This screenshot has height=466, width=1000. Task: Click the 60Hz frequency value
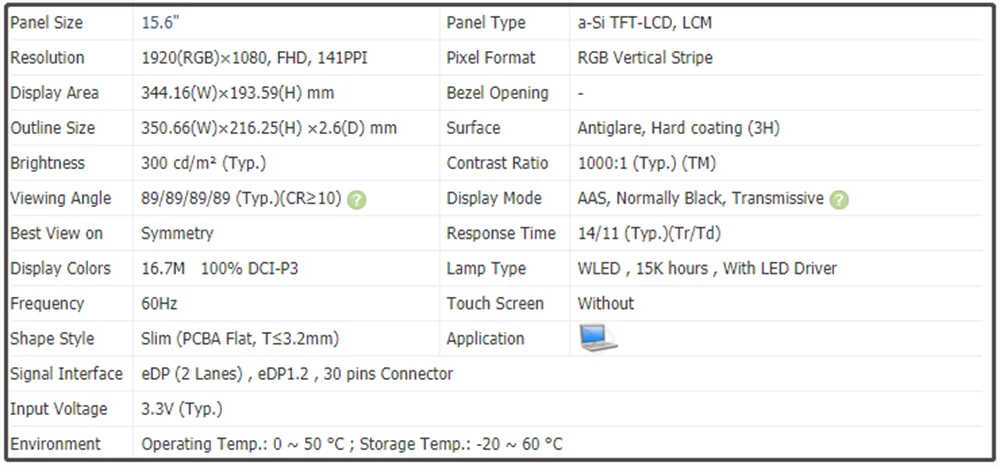point(159,303)
